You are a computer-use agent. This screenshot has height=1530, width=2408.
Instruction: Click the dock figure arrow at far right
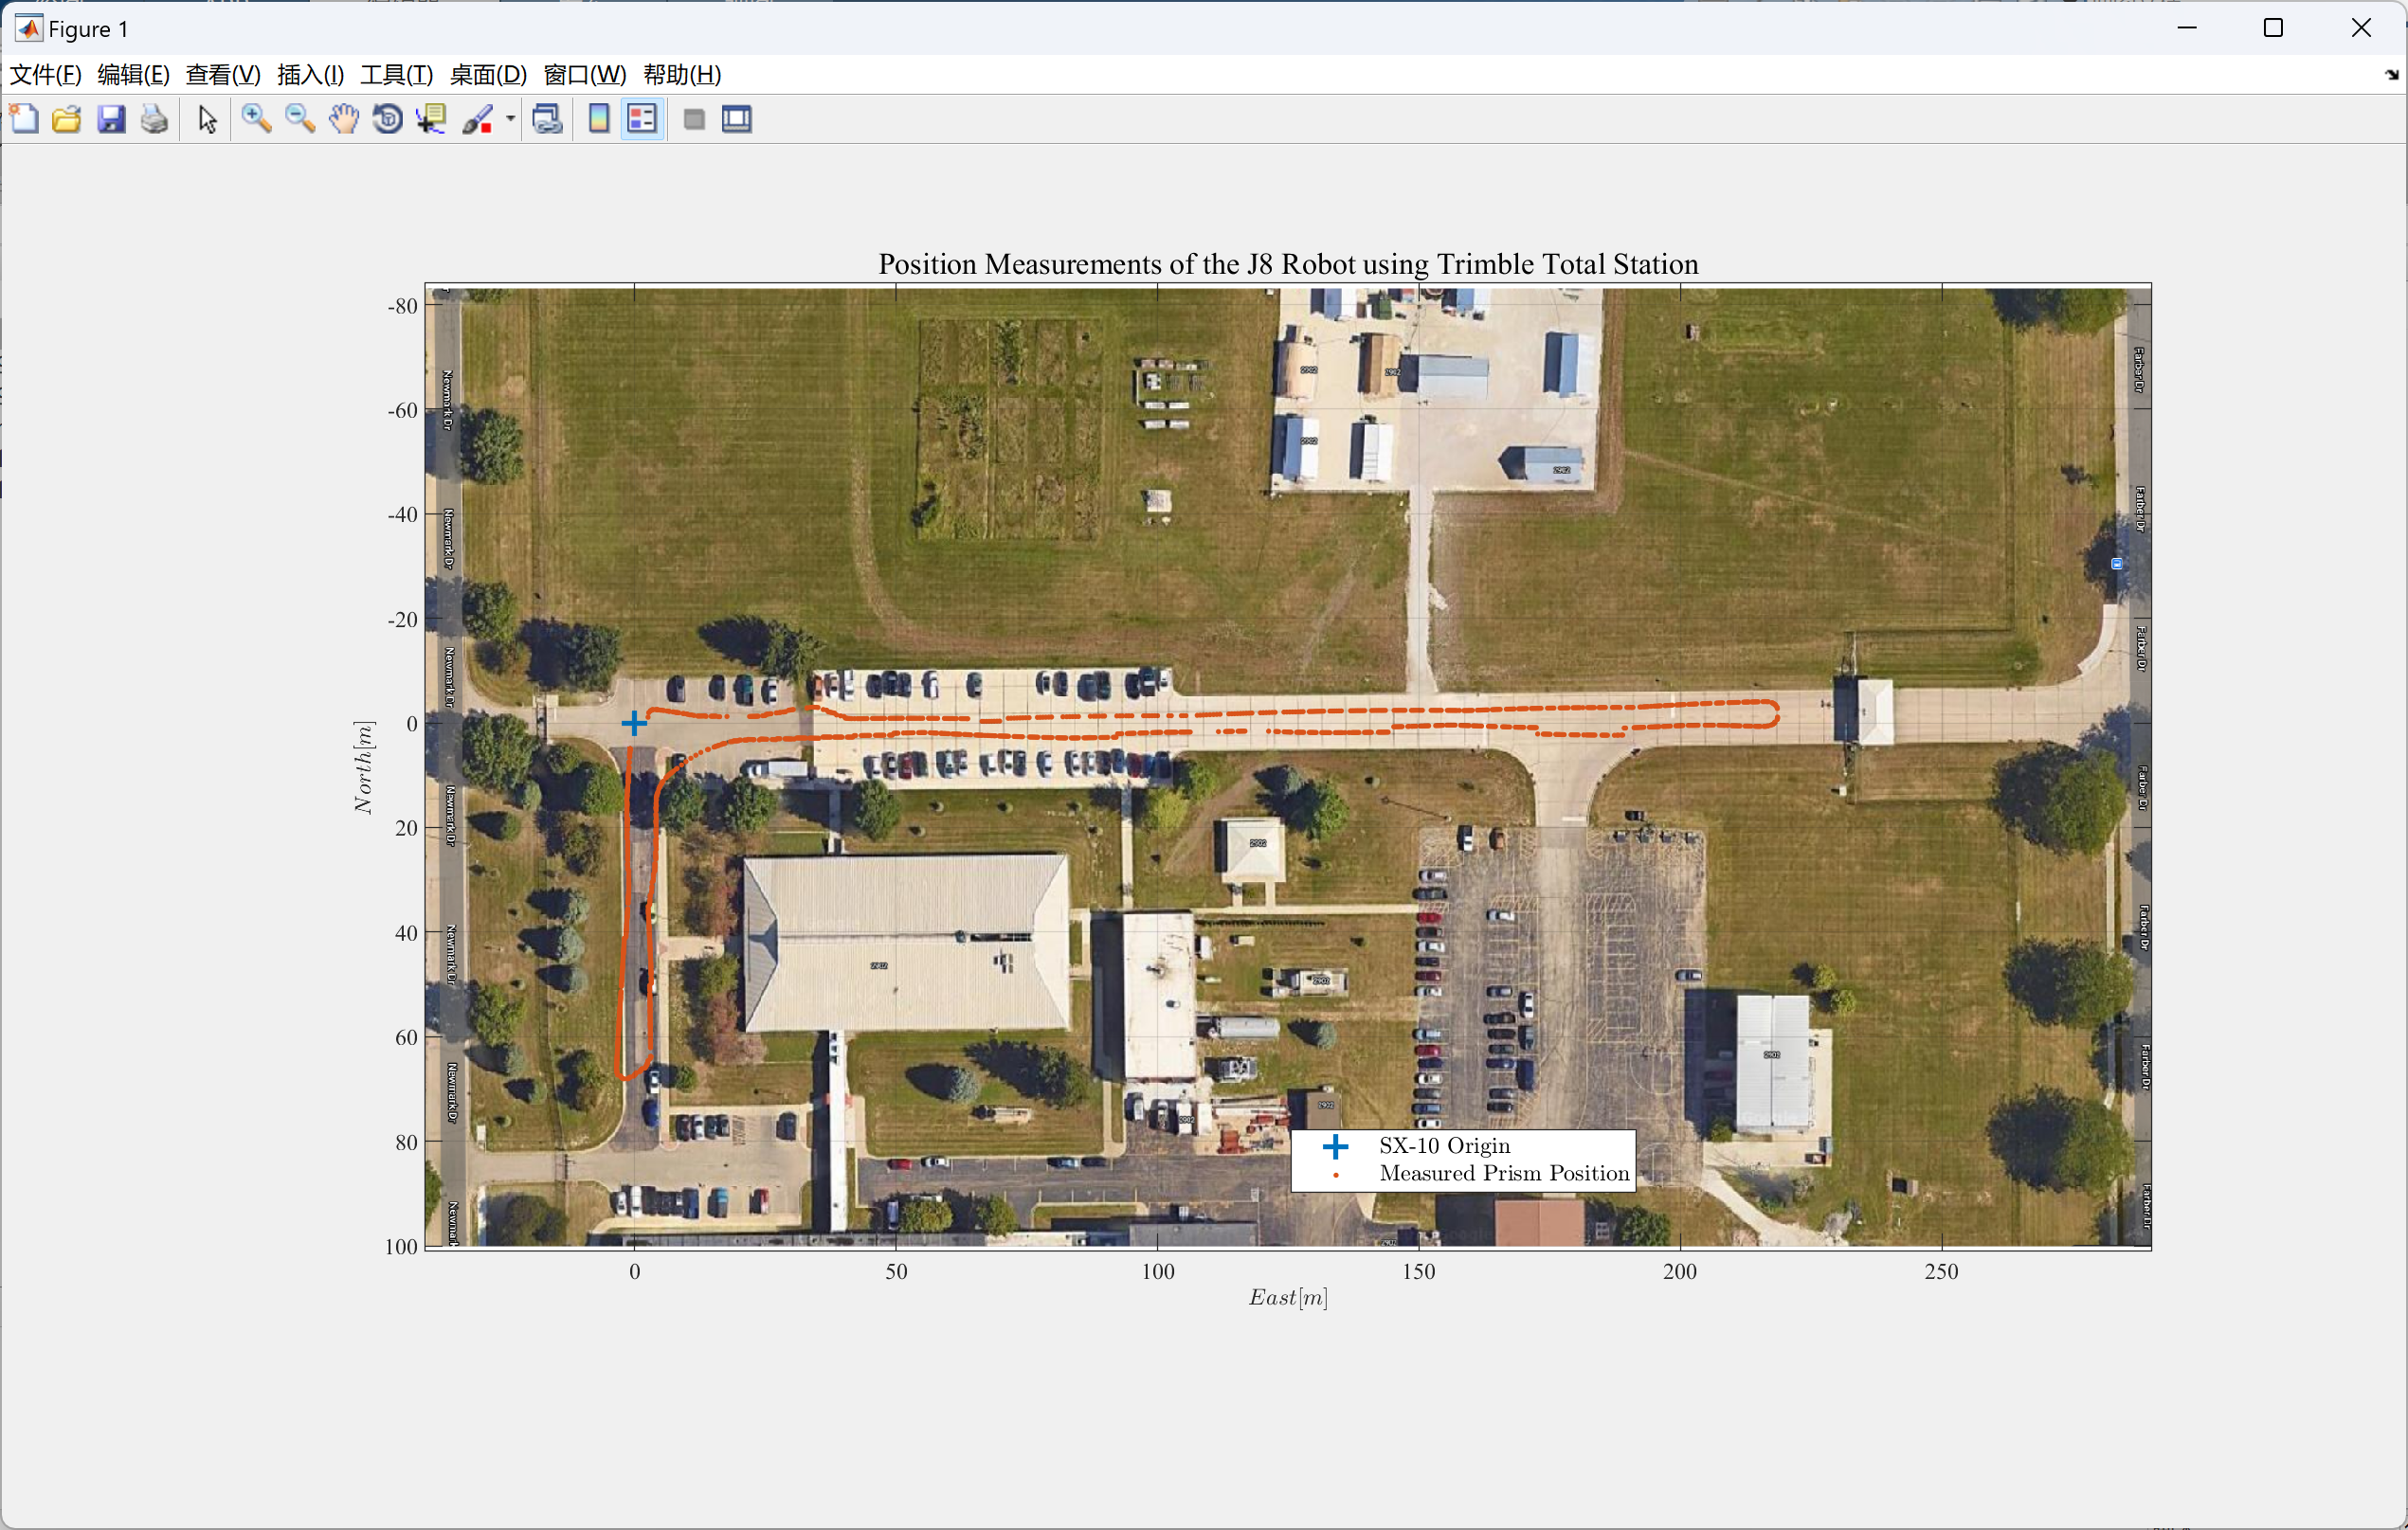pos(2391,75)
